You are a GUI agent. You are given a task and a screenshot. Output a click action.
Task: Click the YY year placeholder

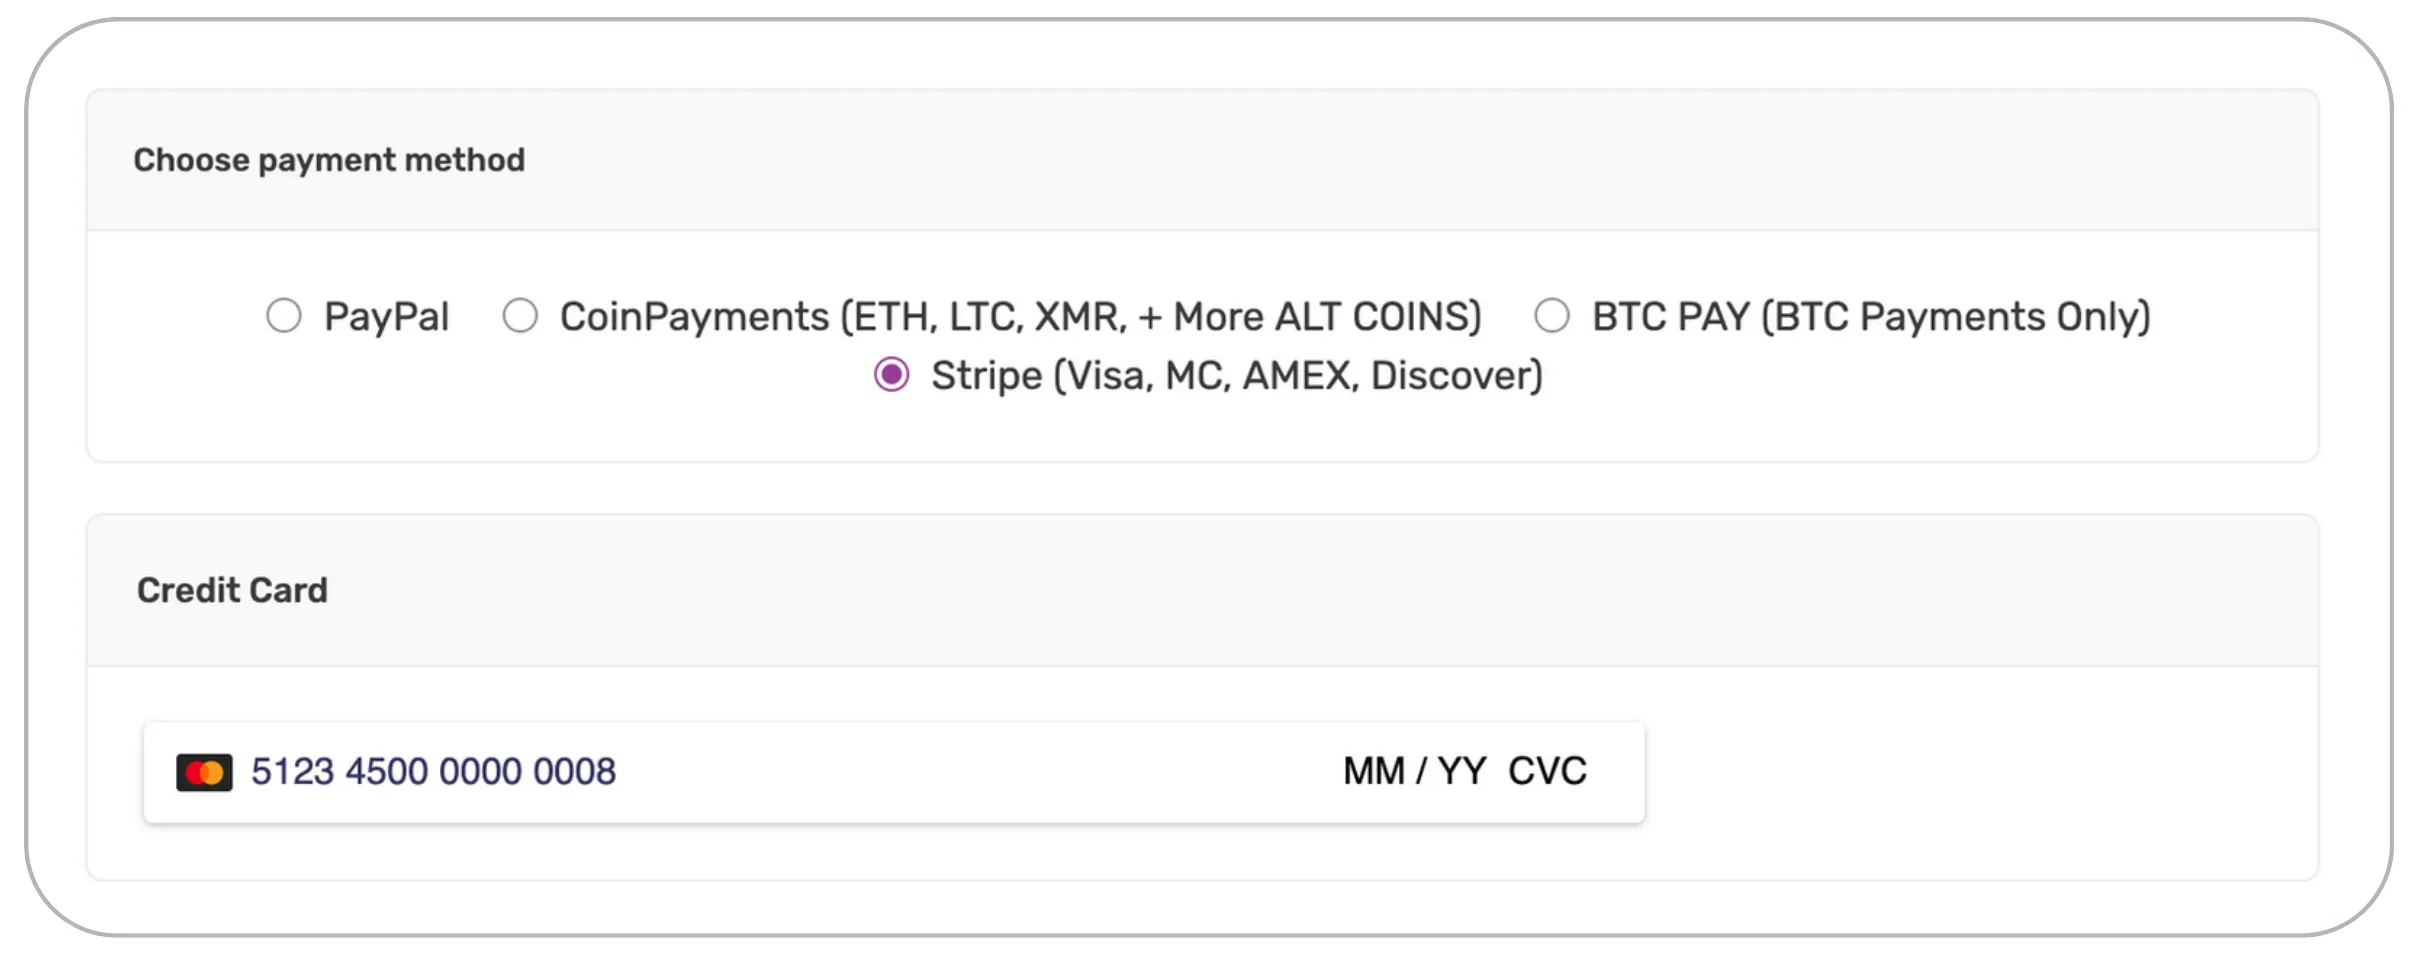click(x=1461, y=771)
